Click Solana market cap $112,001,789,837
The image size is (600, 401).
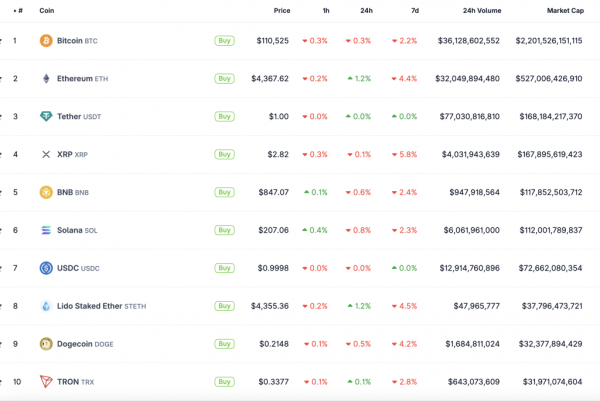point(551,230)
